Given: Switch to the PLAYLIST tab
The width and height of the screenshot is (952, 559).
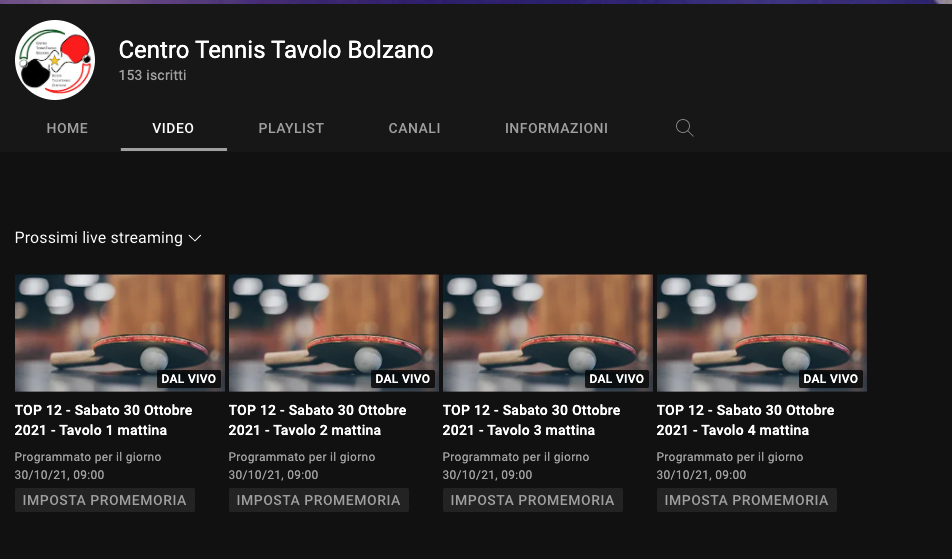Looking at the screenshot, I should click(x=291, y=128).
